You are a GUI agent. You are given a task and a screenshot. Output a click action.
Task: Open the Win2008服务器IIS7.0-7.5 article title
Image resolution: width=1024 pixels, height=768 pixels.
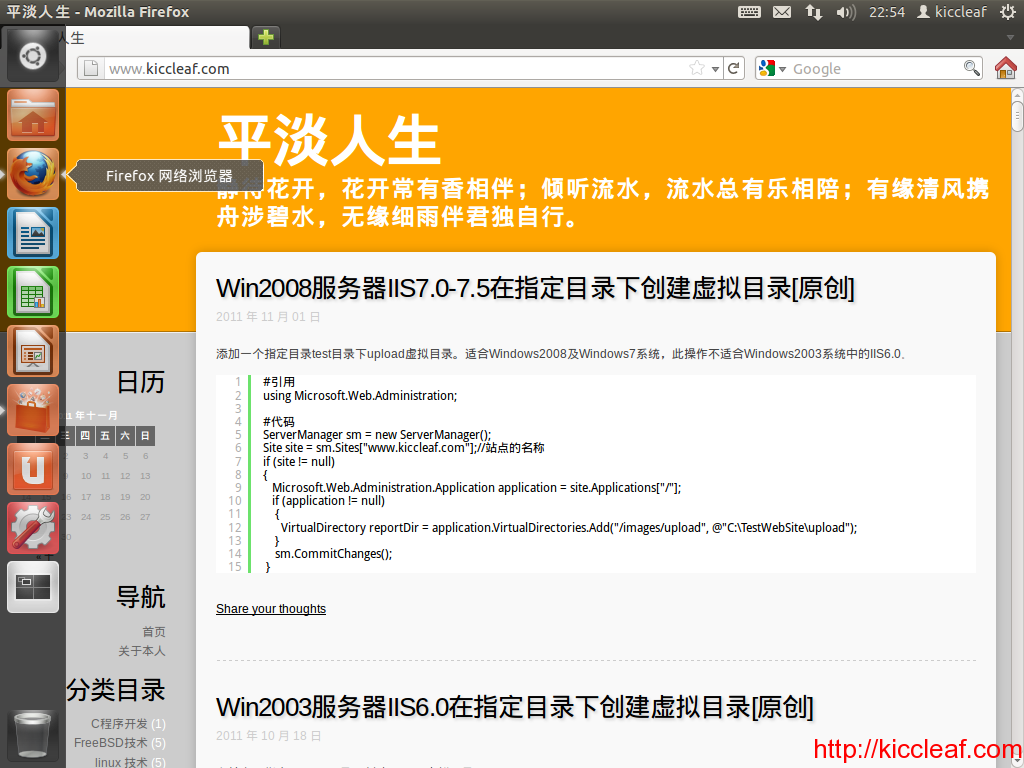tap(535, 288)
